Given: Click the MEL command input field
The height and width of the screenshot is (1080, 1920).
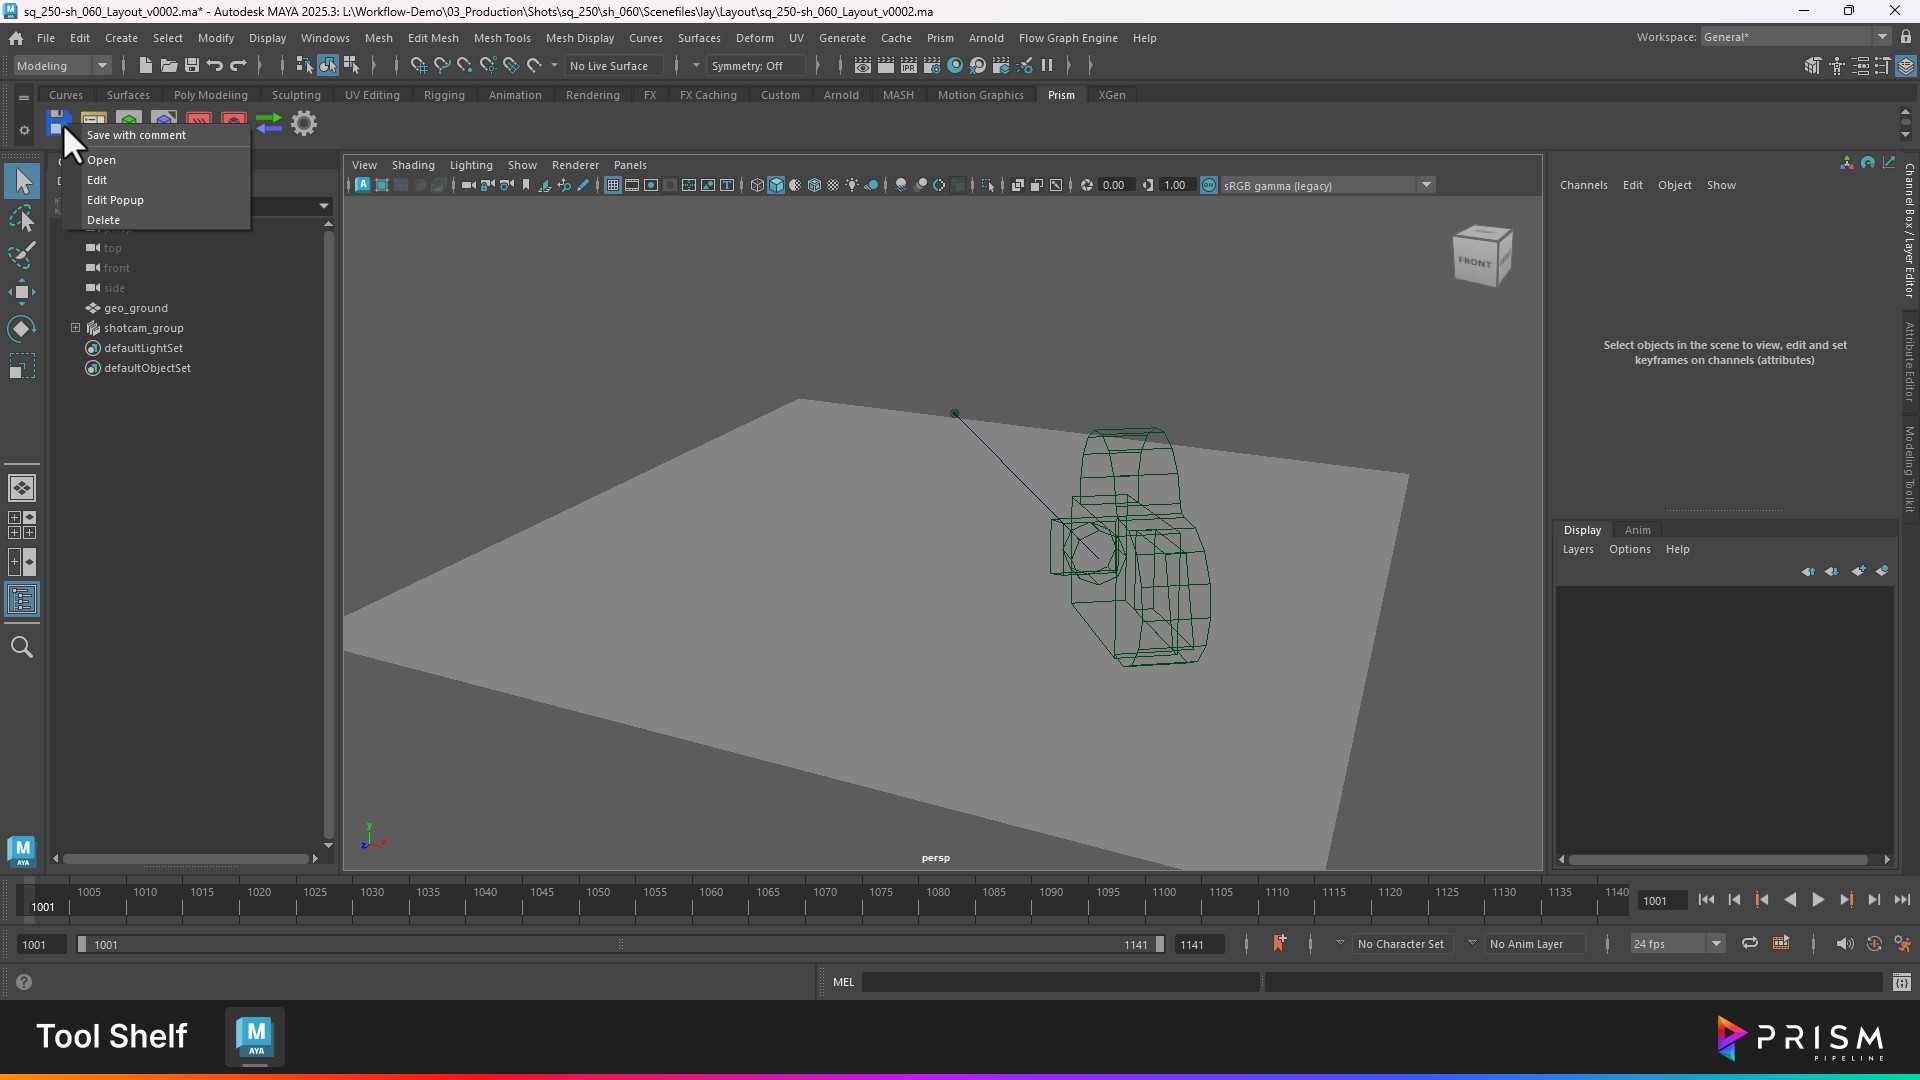Looking at the screenshot, I should click(1060, 982).
